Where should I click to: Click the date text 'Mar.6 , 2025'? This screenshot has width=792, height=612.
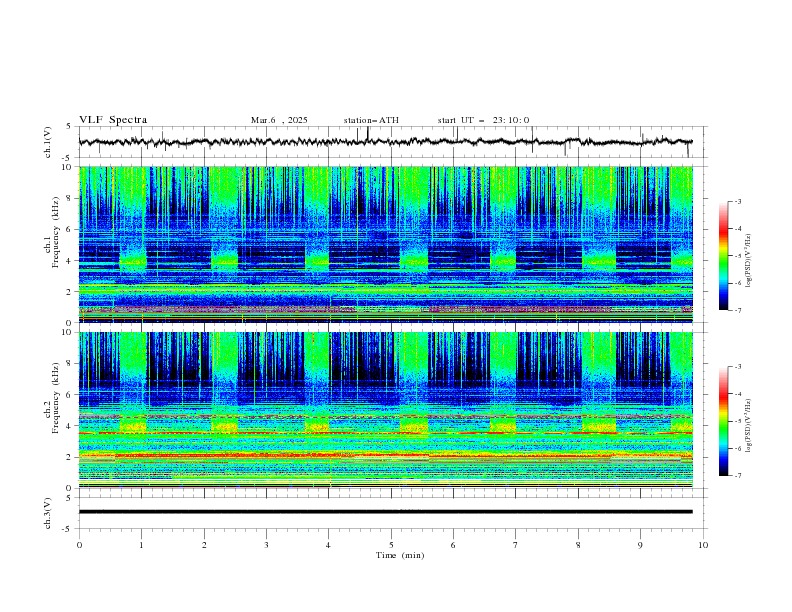279,120
